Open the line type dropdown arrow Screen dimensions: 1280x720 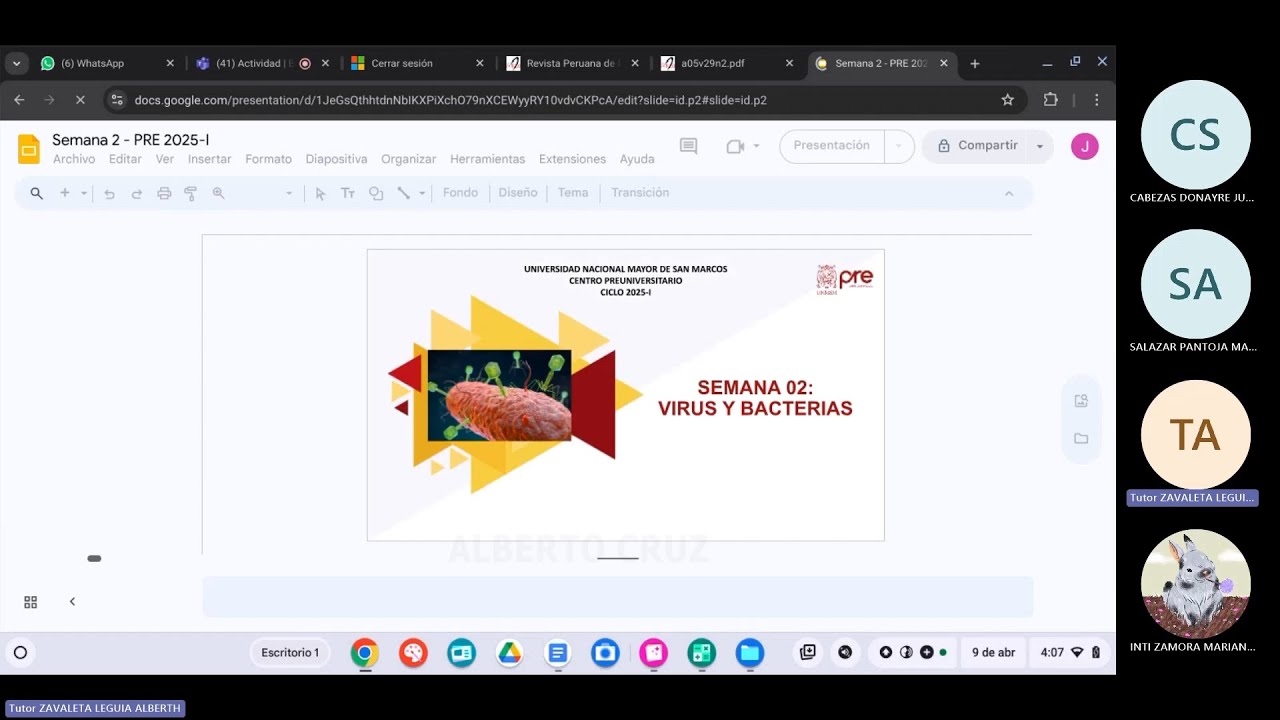pyautogui.click(x=422, y=193)
